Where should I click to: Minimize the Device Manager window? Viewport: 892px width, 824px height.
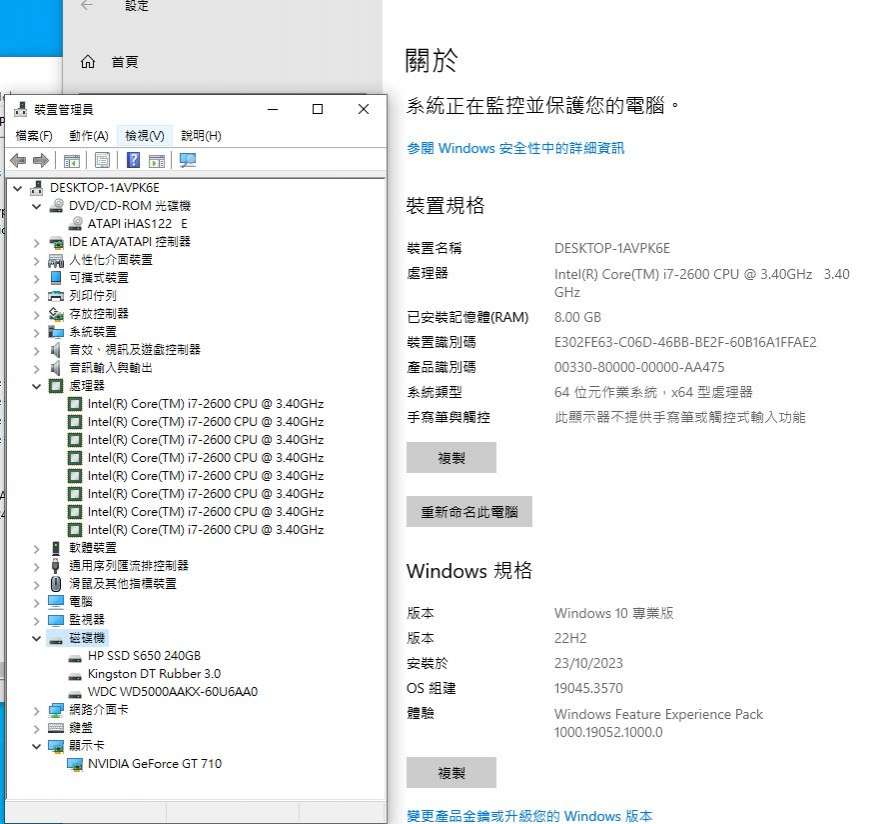[x=273, y=109]
